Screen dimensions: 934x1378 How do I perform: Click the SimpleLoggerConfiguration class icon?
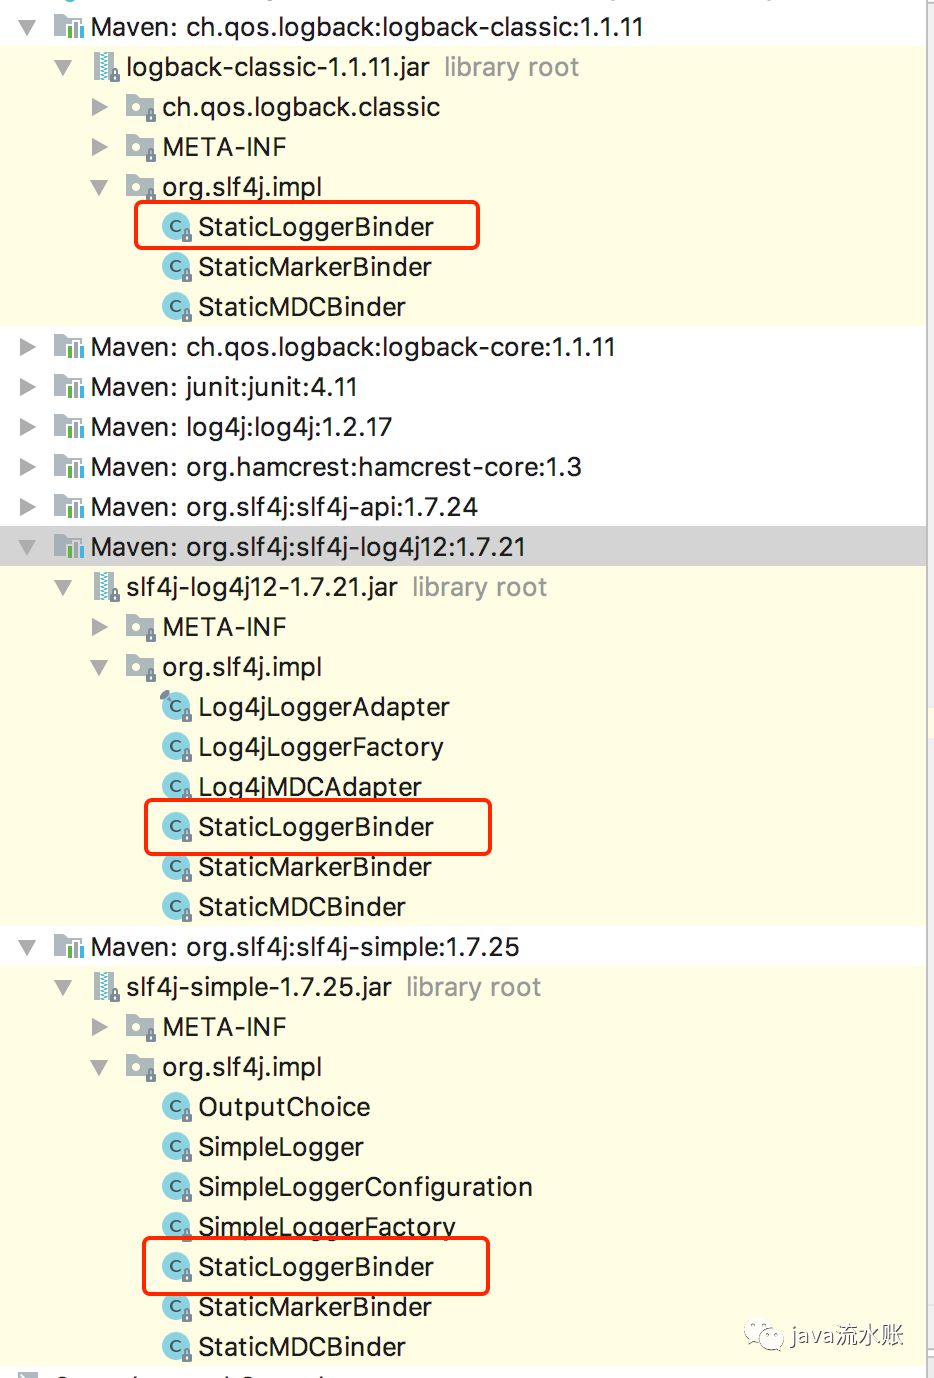tap(177, 1188)
